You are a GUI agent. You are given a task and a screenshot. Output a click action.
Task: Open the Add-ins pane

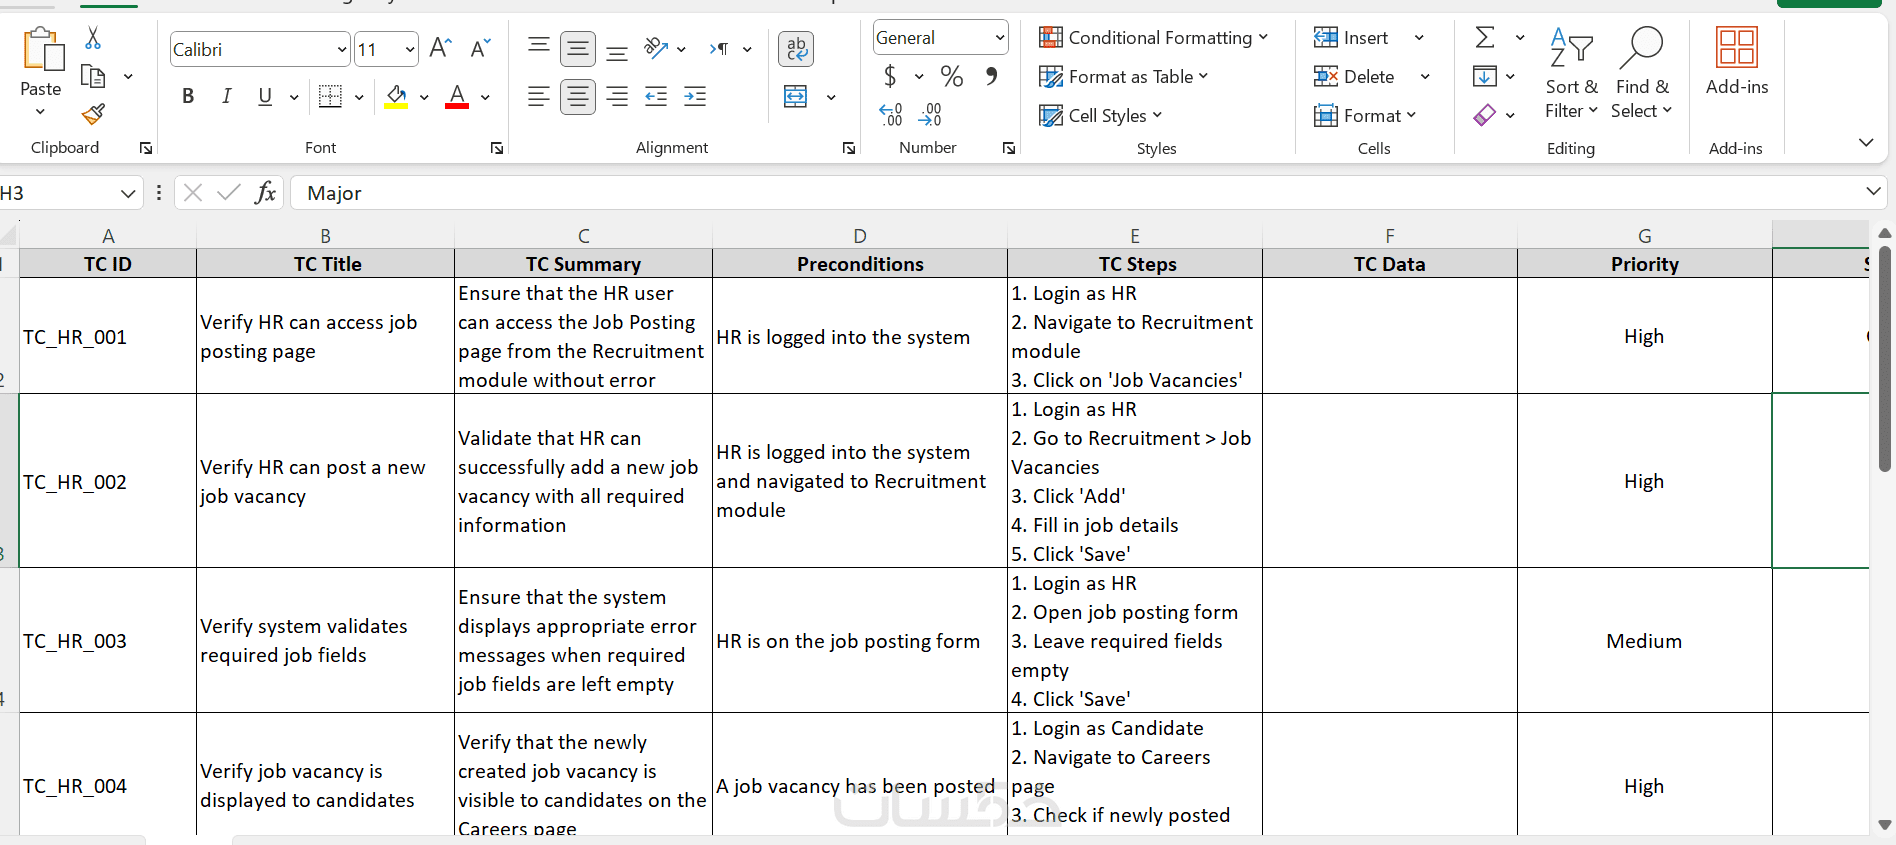coord(1737,61)
